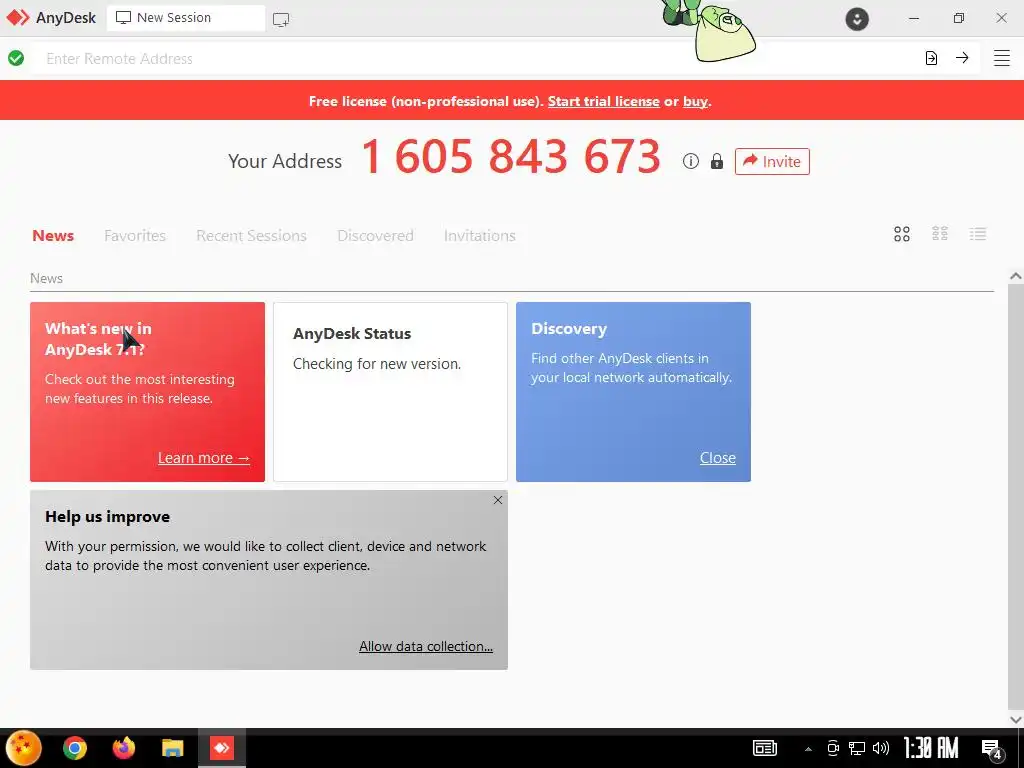Click the green connection status checkmark

tap(16, 58)
